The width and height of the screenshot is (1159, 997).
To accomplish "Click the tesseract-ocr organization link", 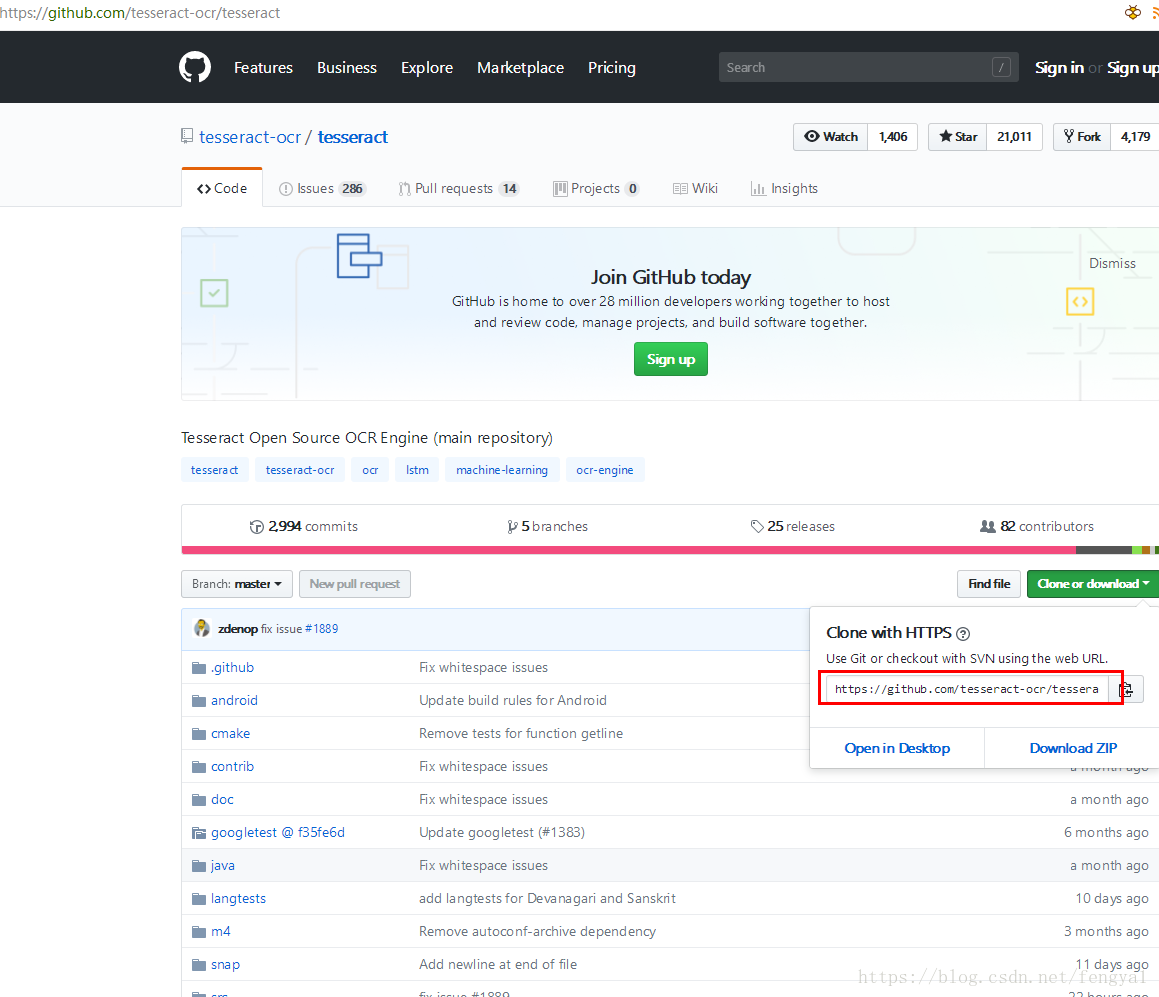I will [250, 137].
